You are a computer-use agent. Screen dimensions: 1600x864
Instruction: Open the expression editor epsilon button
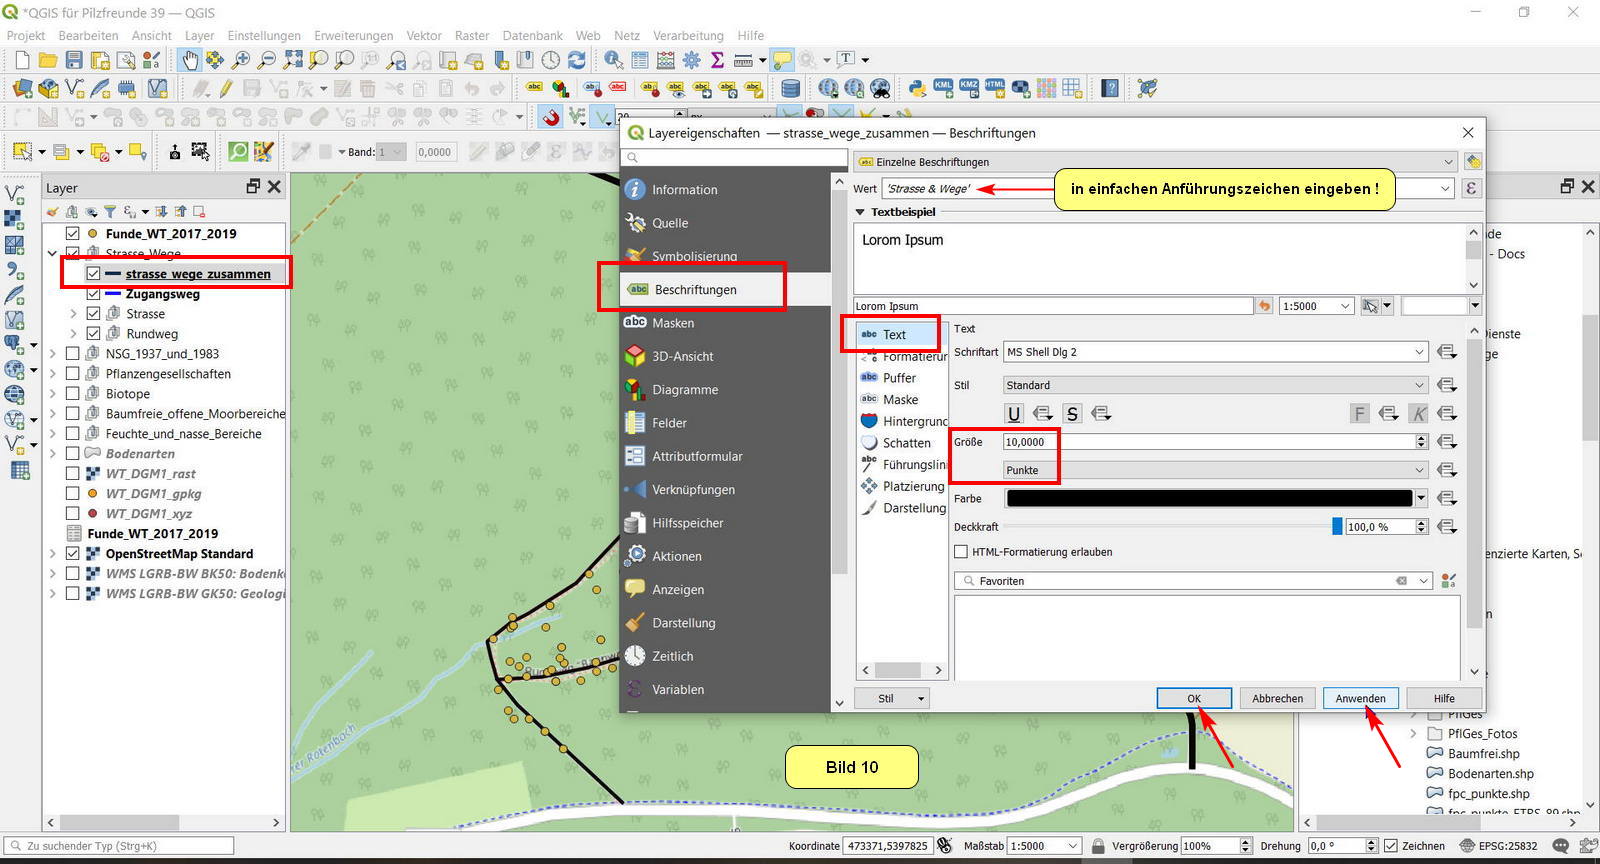pos(1471,189)
